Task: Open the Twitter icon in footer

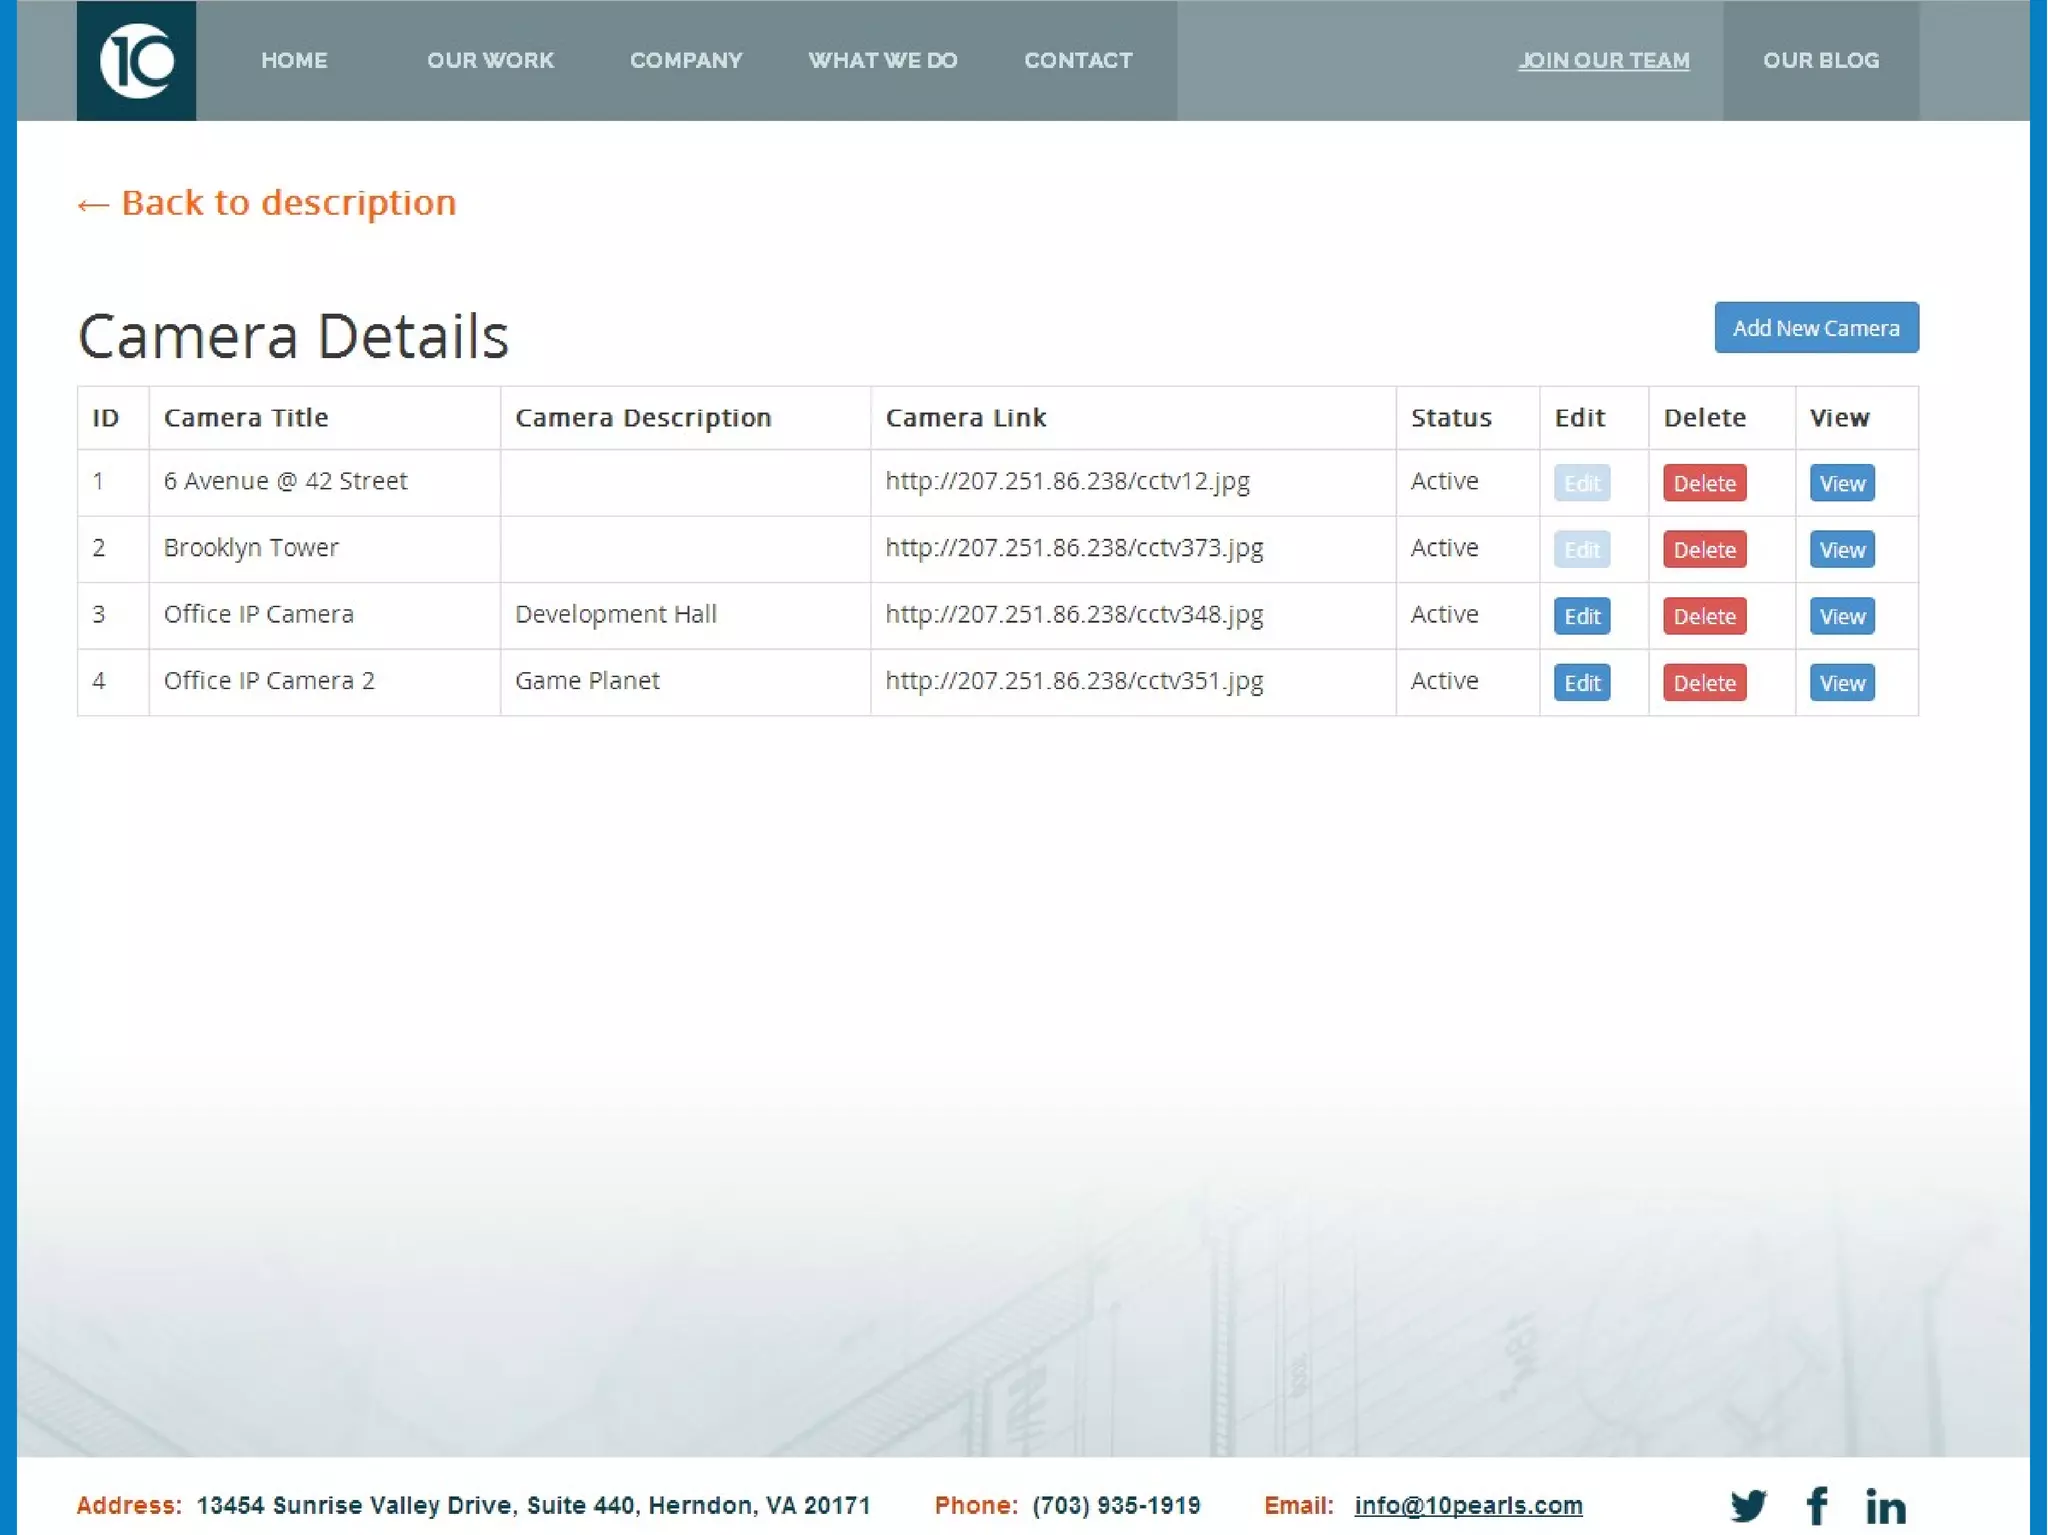Action: [1747, 1504]
